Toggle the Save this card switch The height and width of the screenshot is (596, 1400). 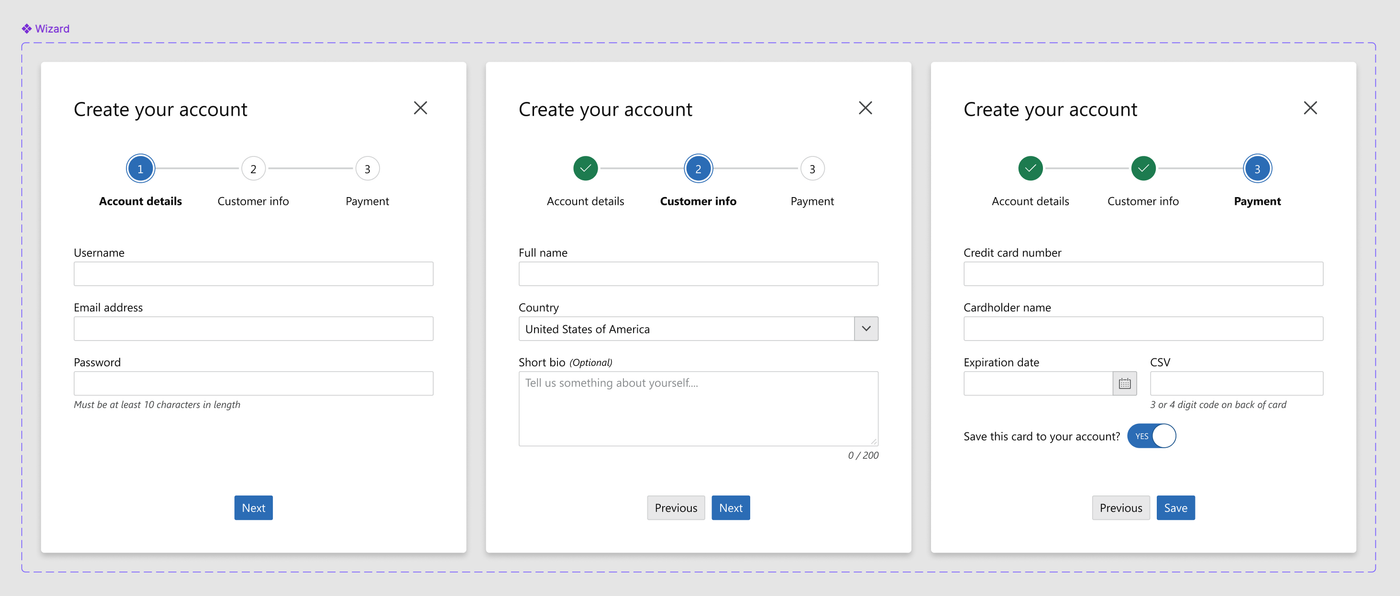tap(1152, 436)
